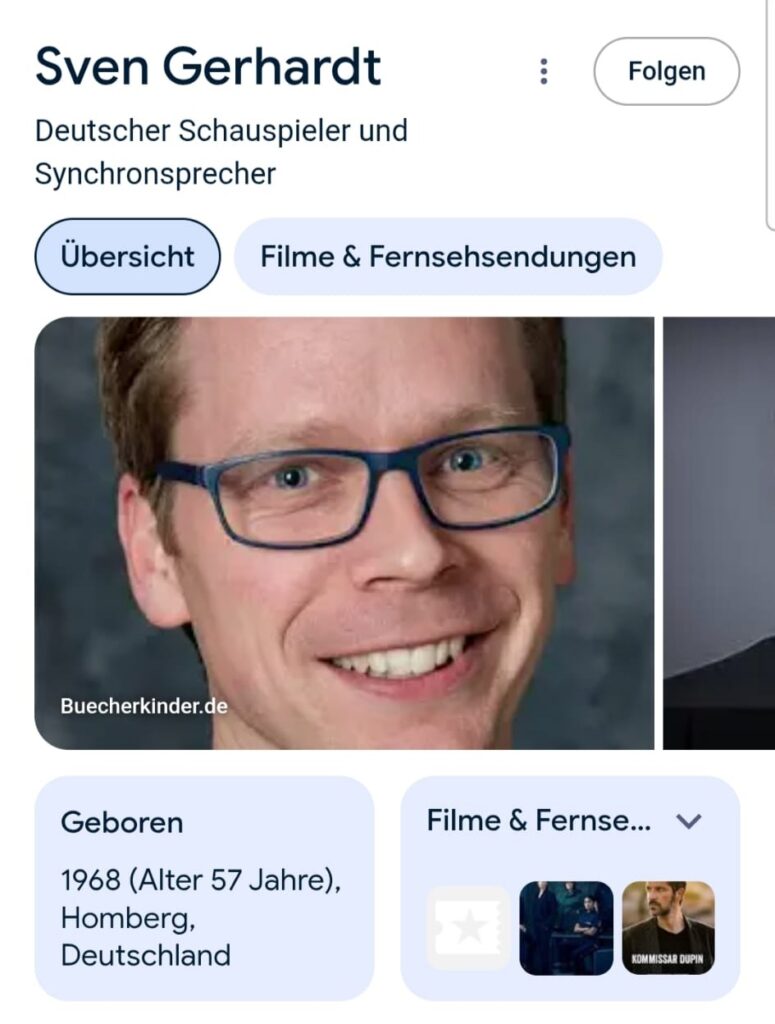
Task: Tap the 1968 birth year text
Action: [x=91, y=880]
